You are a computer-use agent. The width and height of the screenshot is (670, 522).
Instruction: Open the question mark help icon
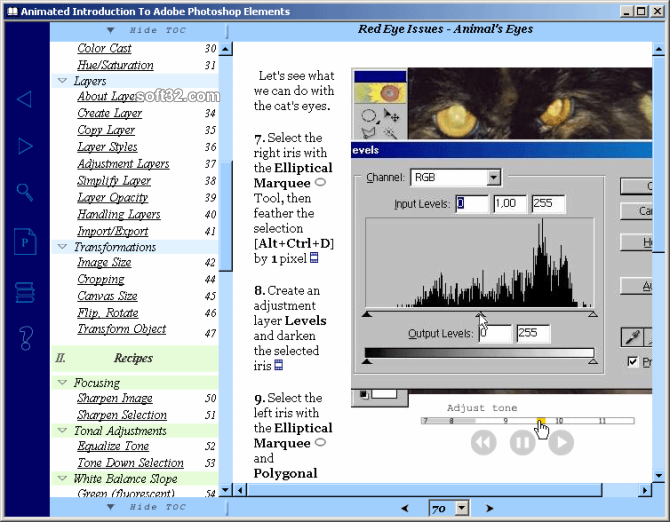[26, 338]
